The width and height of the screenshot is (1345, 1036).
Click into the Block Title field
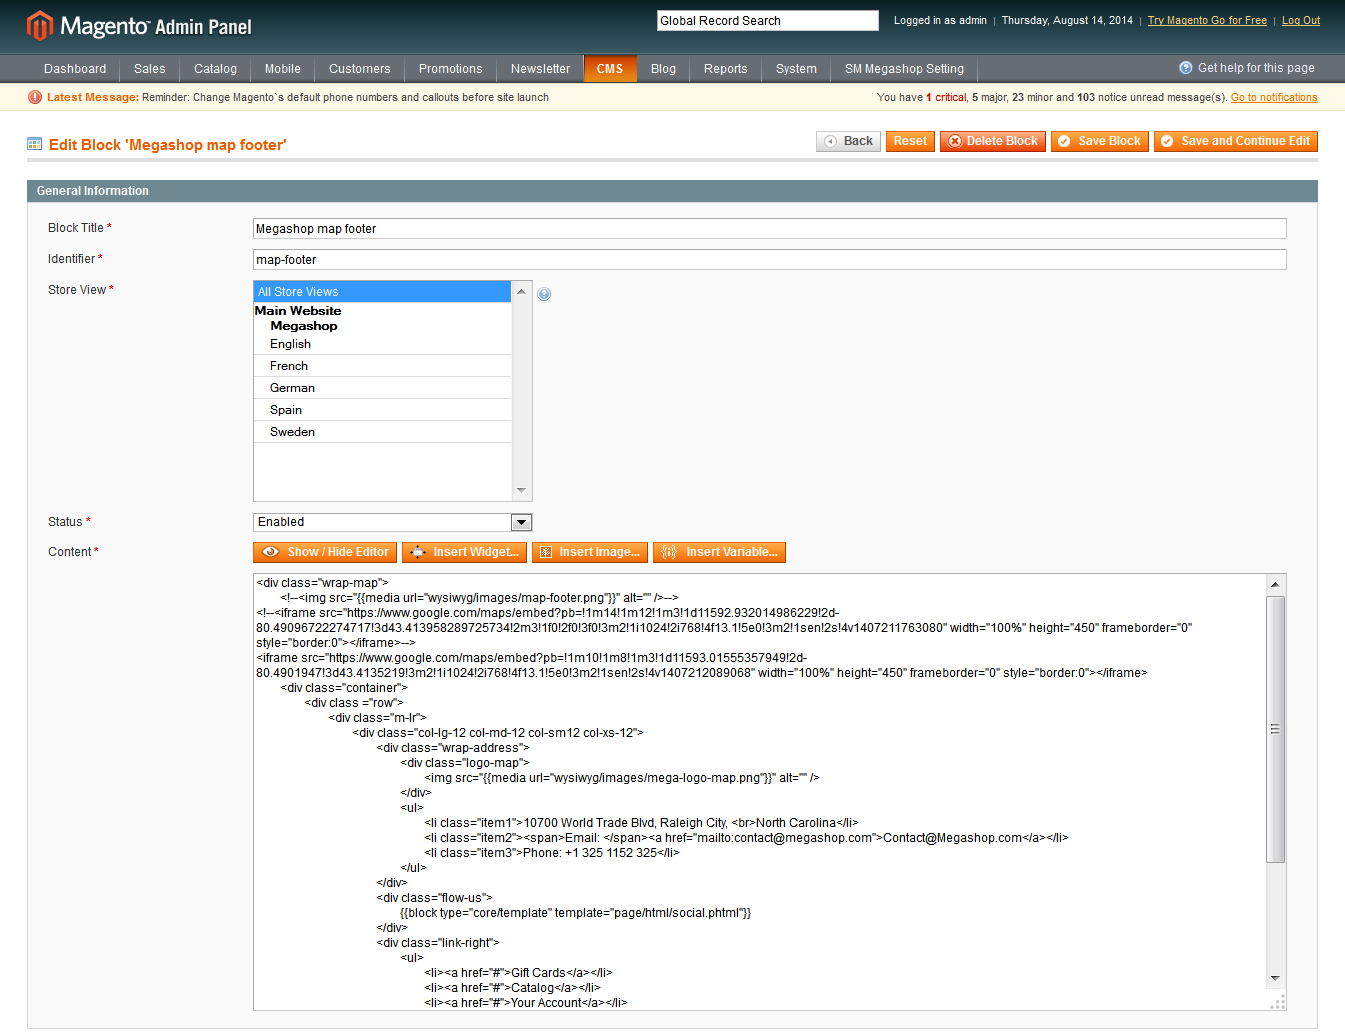[769, 229]
